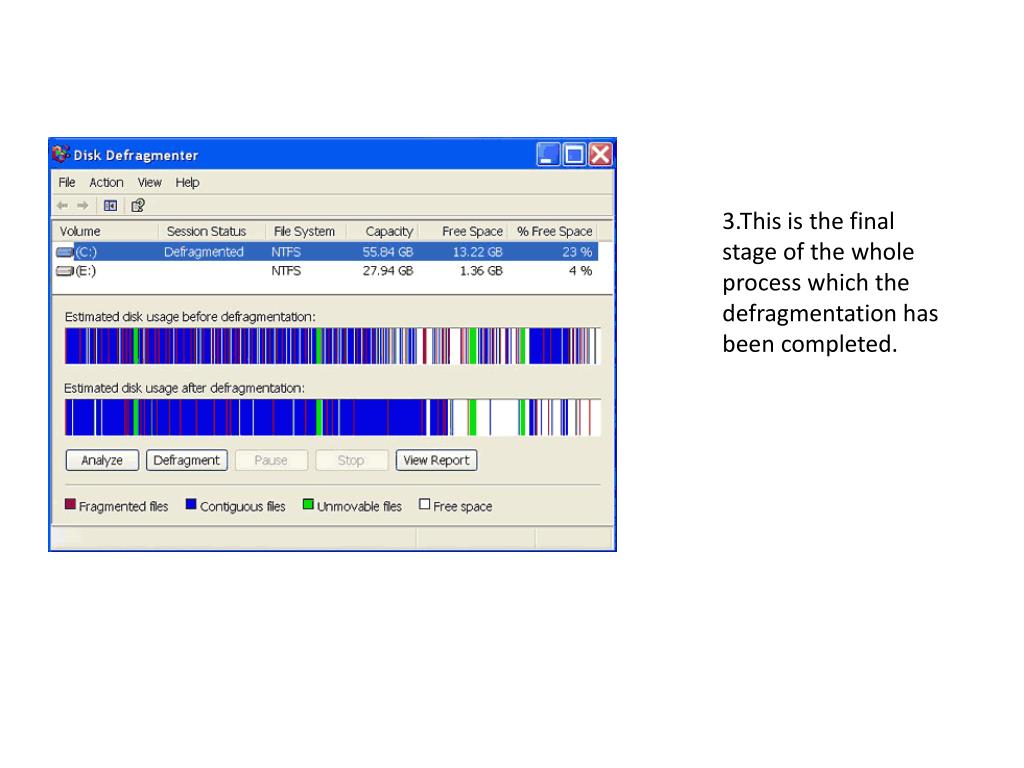Click the before defragmentation disk usage bar
The height and width of the screenshot is (768, 1024).
pos(332,346)
